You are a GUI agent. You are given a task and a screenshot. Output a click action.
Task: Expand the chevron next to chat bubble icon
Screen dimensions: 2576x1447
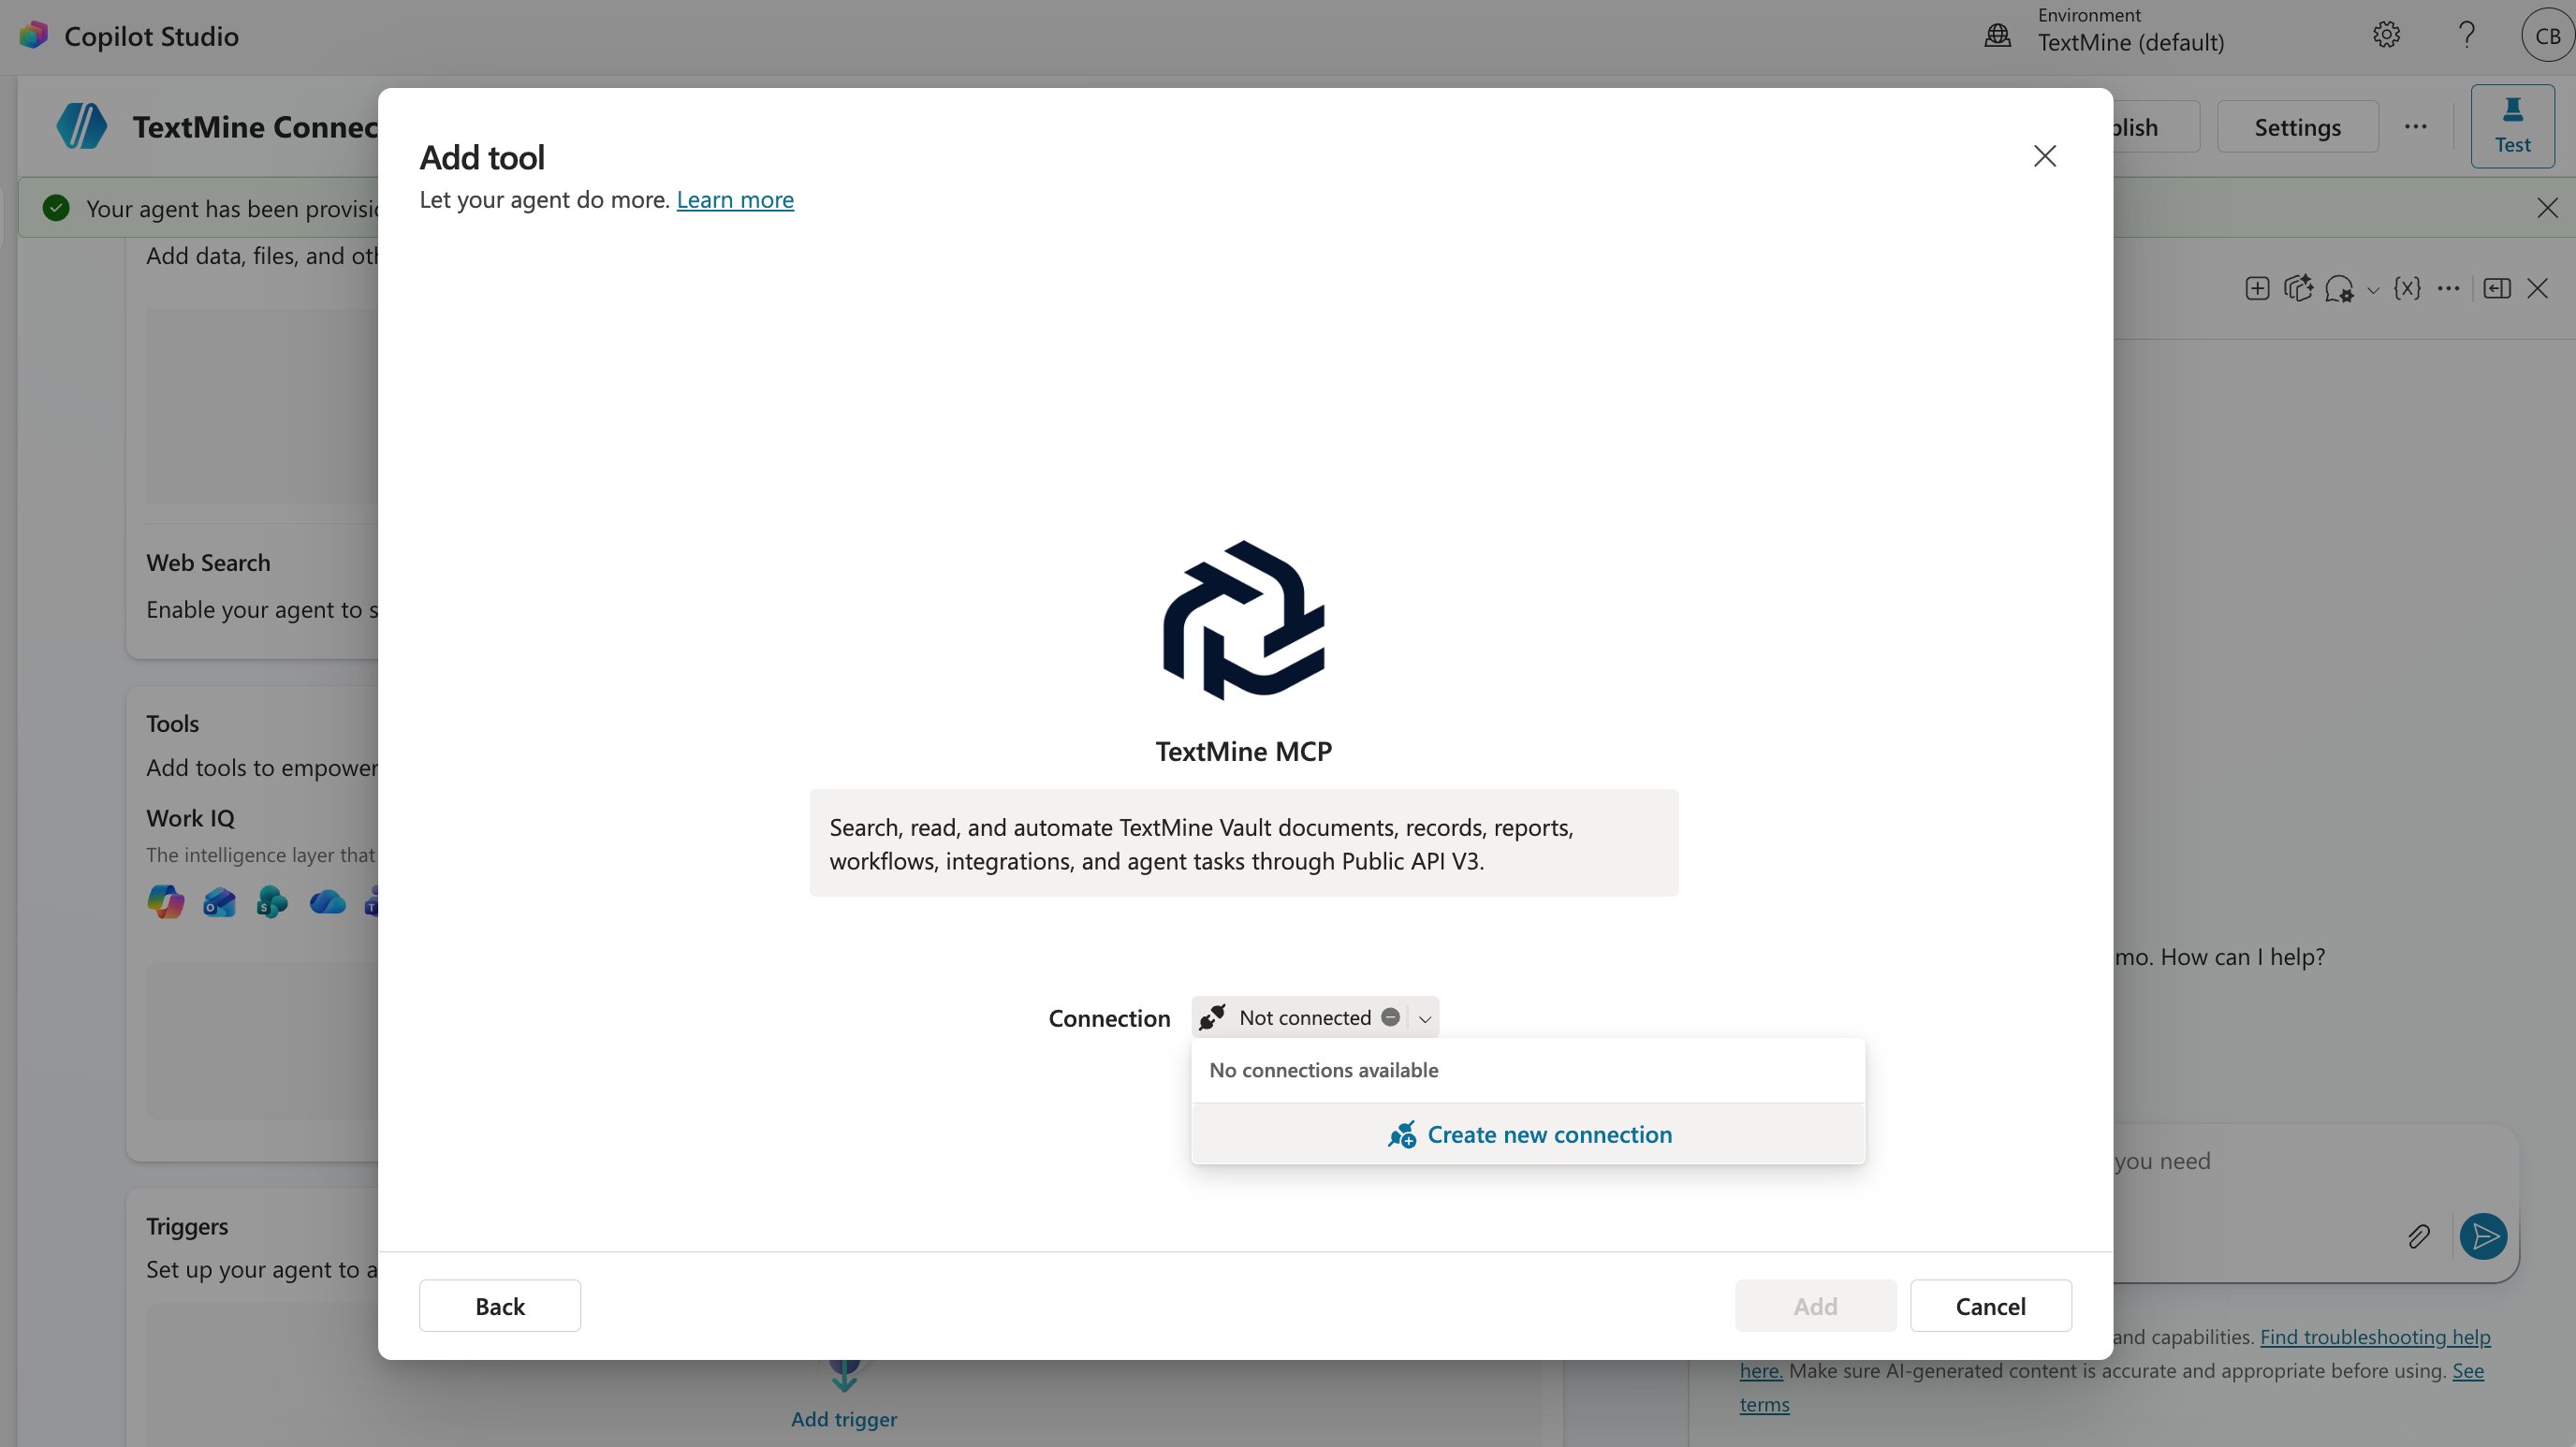click(x=2372, y=291)
